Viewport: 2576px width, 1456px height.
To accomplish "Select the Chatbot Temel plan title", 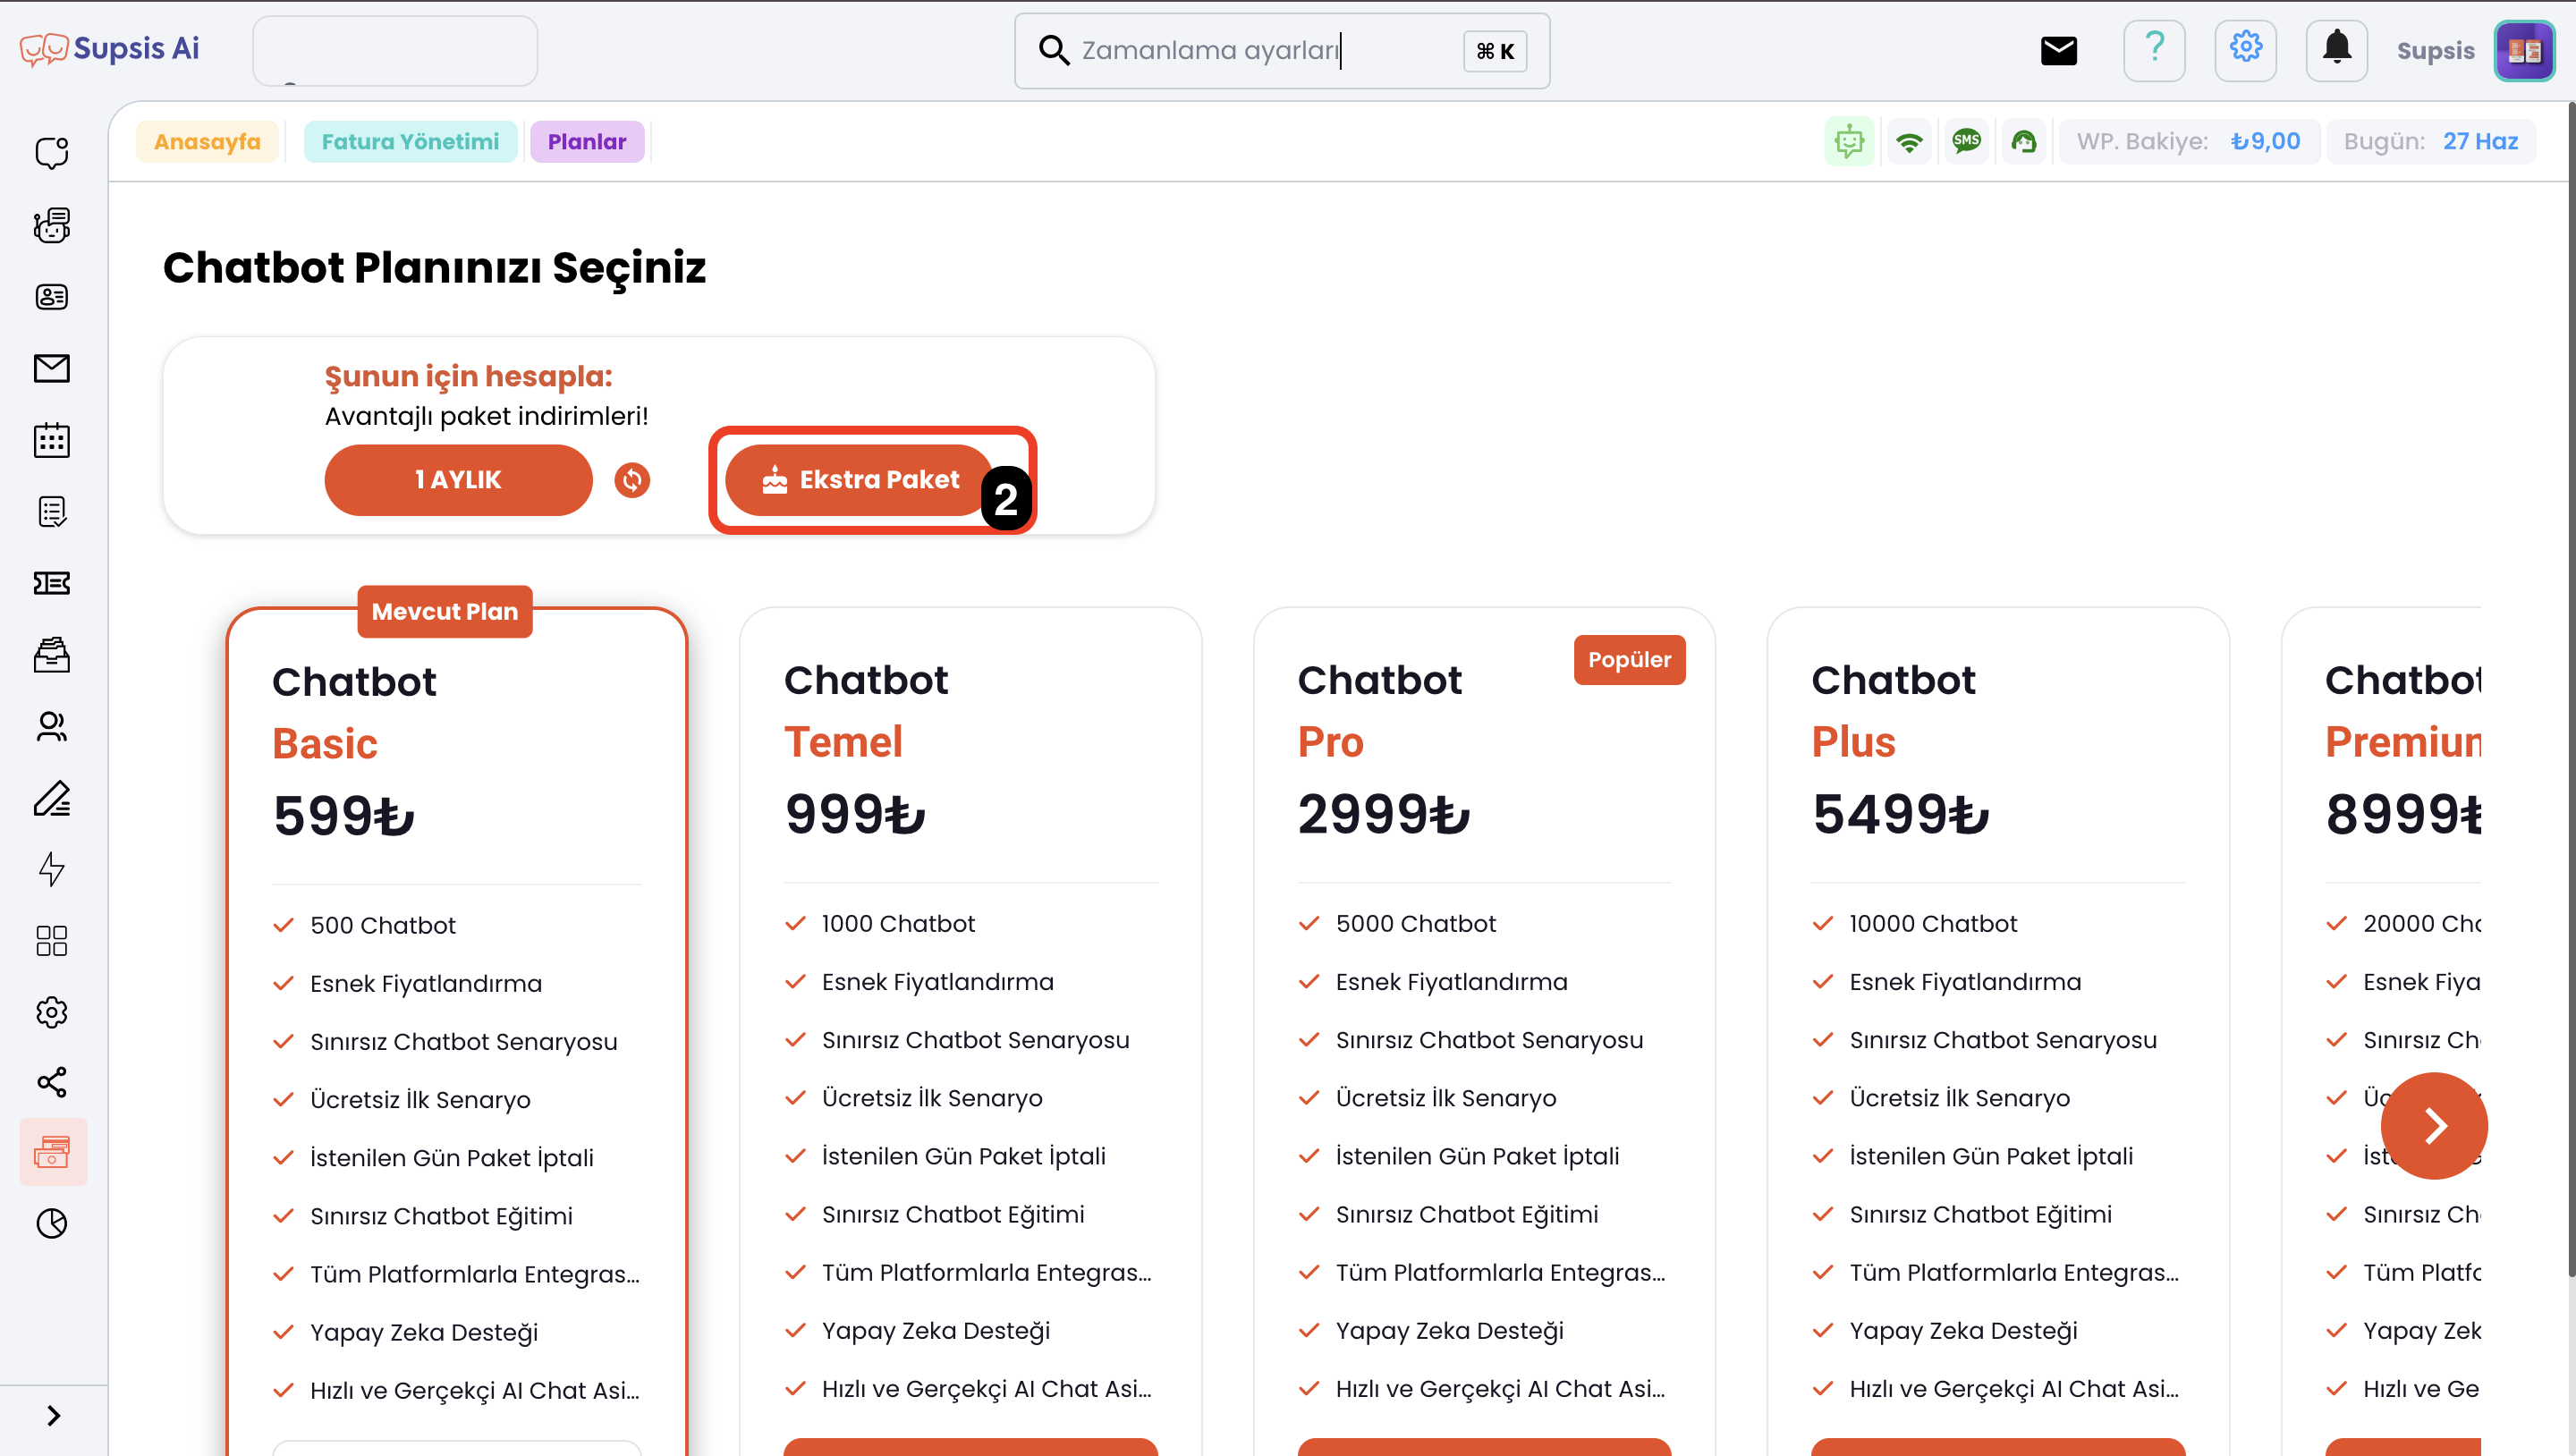I will (x=866, y=711).
